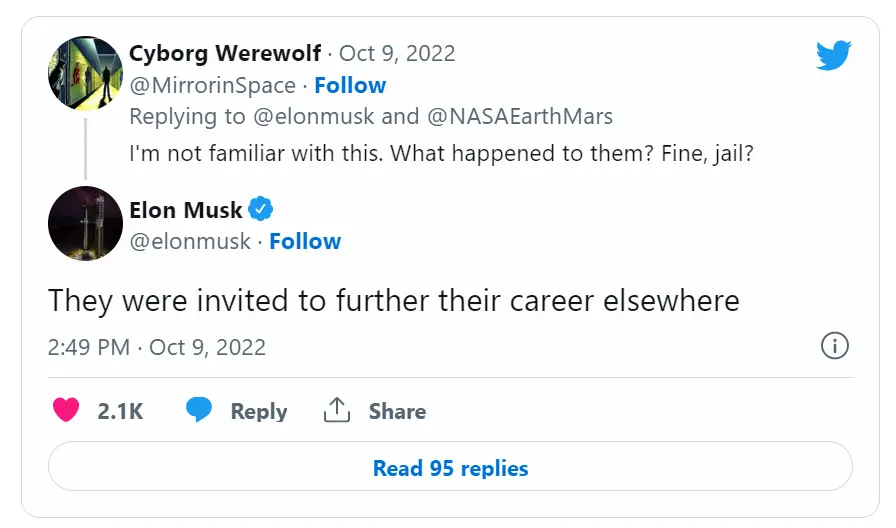Click the blue reply bubble icon

coord(199,411)
